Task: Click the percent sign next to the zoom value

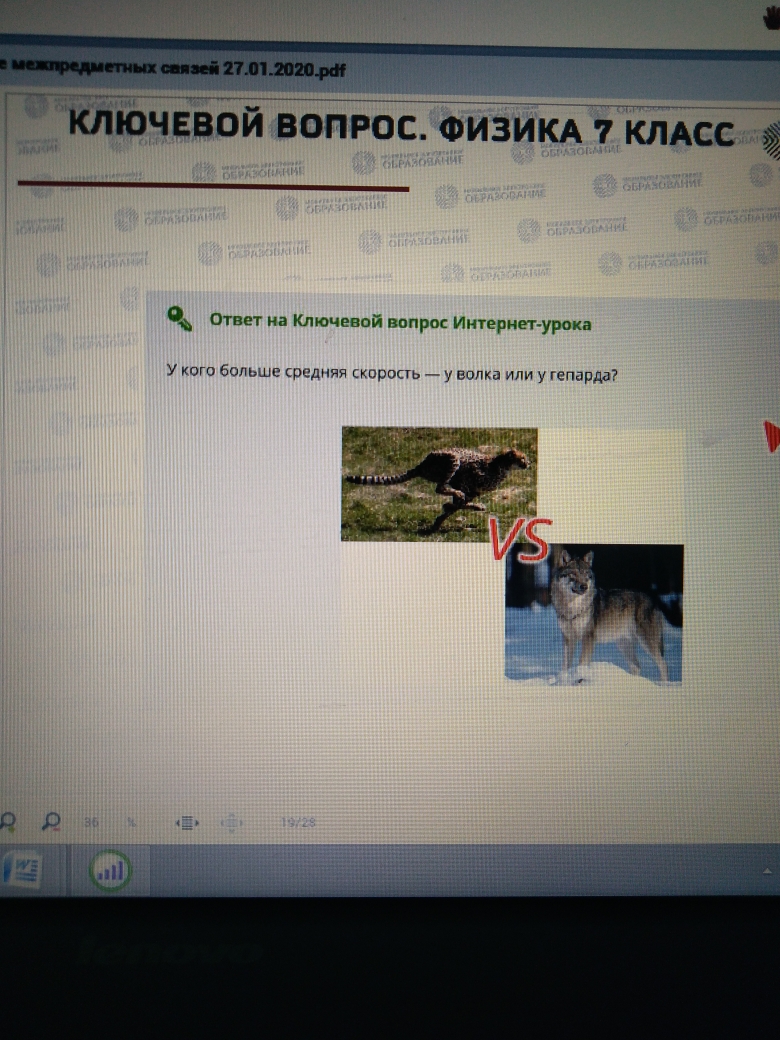Action: click(x=131, y=822)
